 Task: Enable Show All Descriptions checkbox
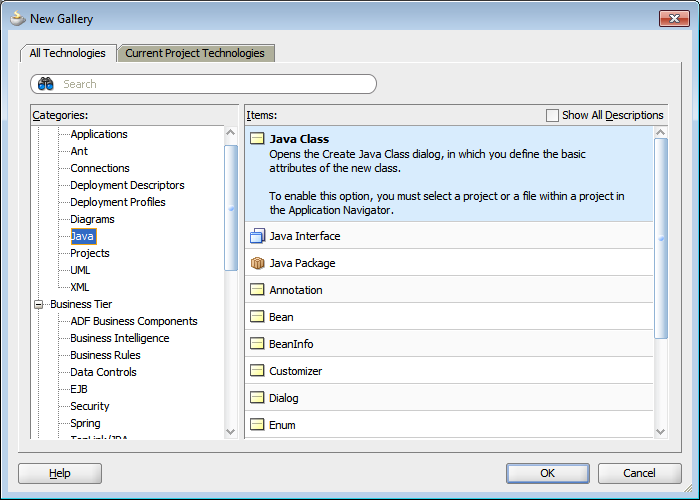tap(552, 115)
